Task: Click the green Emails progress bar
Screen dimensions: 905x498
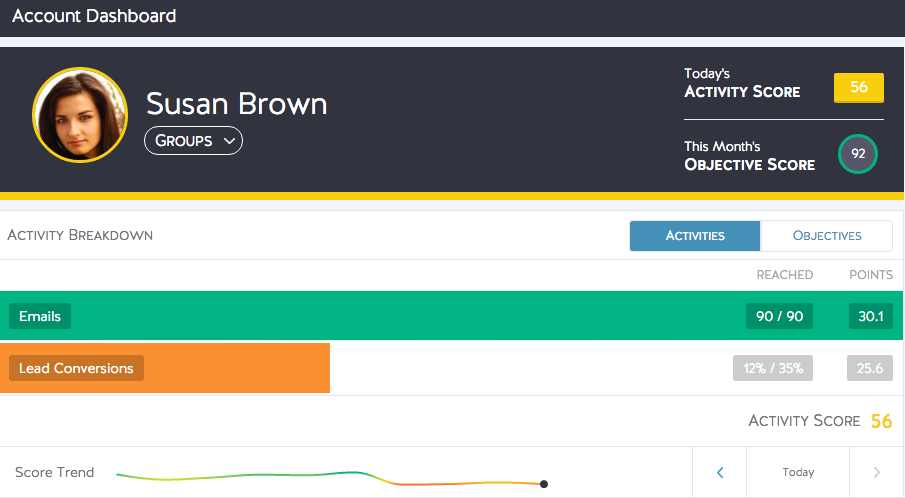Action: 451,316
